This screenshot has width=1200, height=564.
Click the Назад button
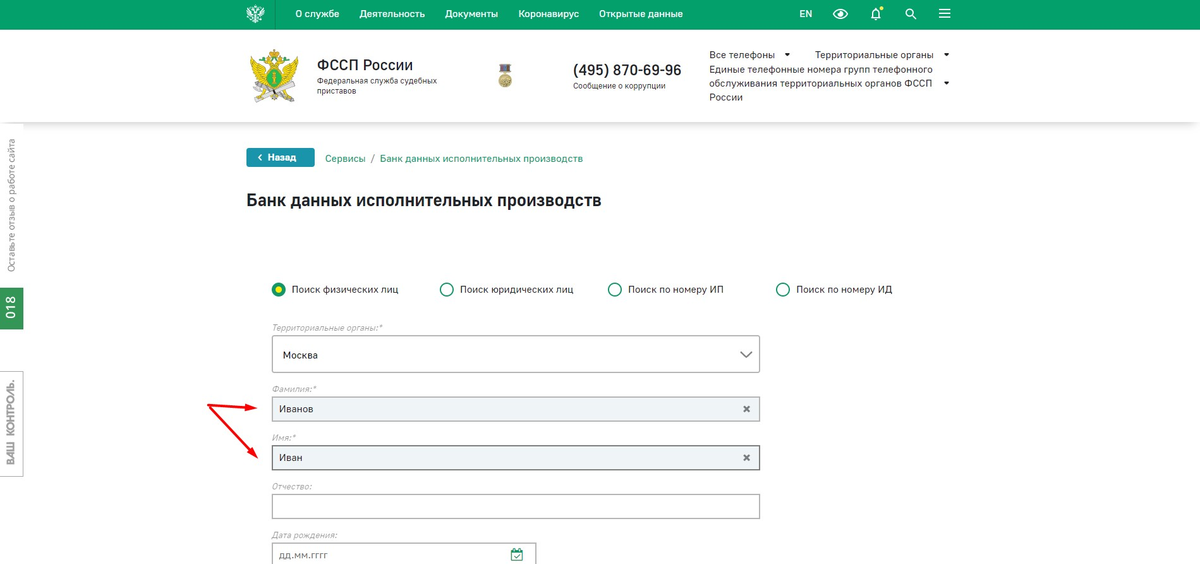280,158
